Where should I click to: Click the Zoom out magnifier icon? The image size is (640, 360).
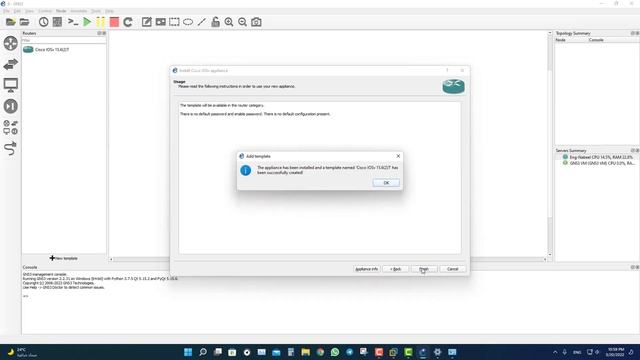click(242, 22)
